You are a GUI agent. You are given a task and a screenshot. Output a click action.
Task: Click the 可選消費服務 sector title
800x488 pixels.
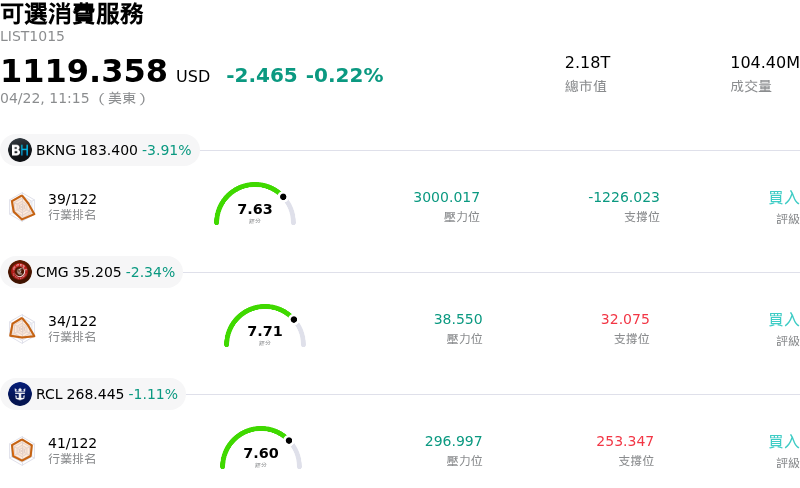pyautogui.click(x=72, y=14)
